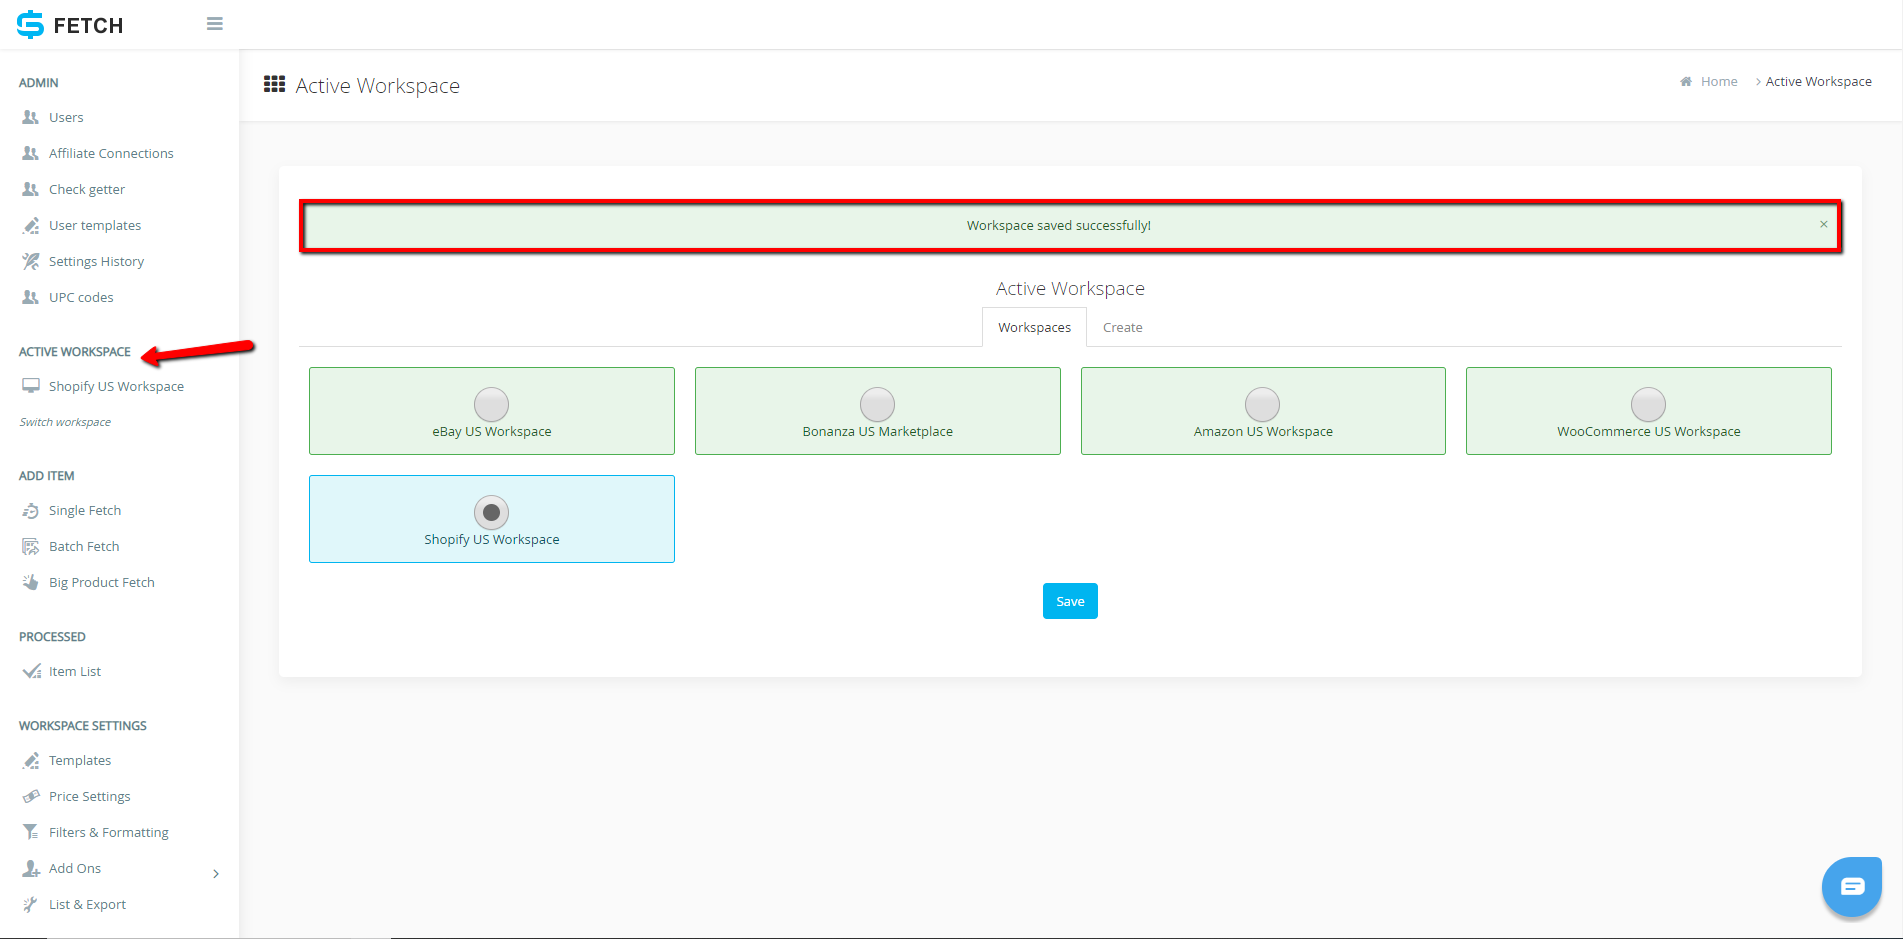Click the grid icon beside Active Workspace title
The image size is (1903, 939).
[274, 84]
